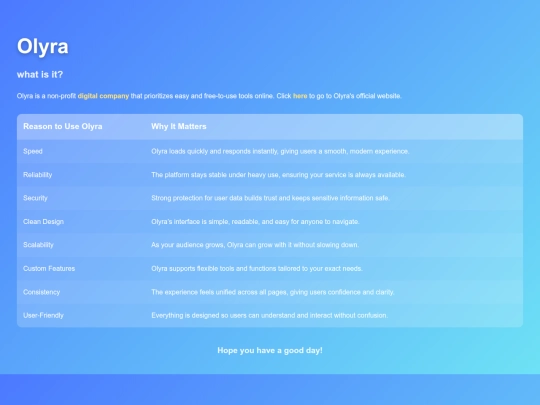This screenshot has height=405, width=540.
Task: Select the 'User-Friendly' table cell
Action: coord(81,315)
